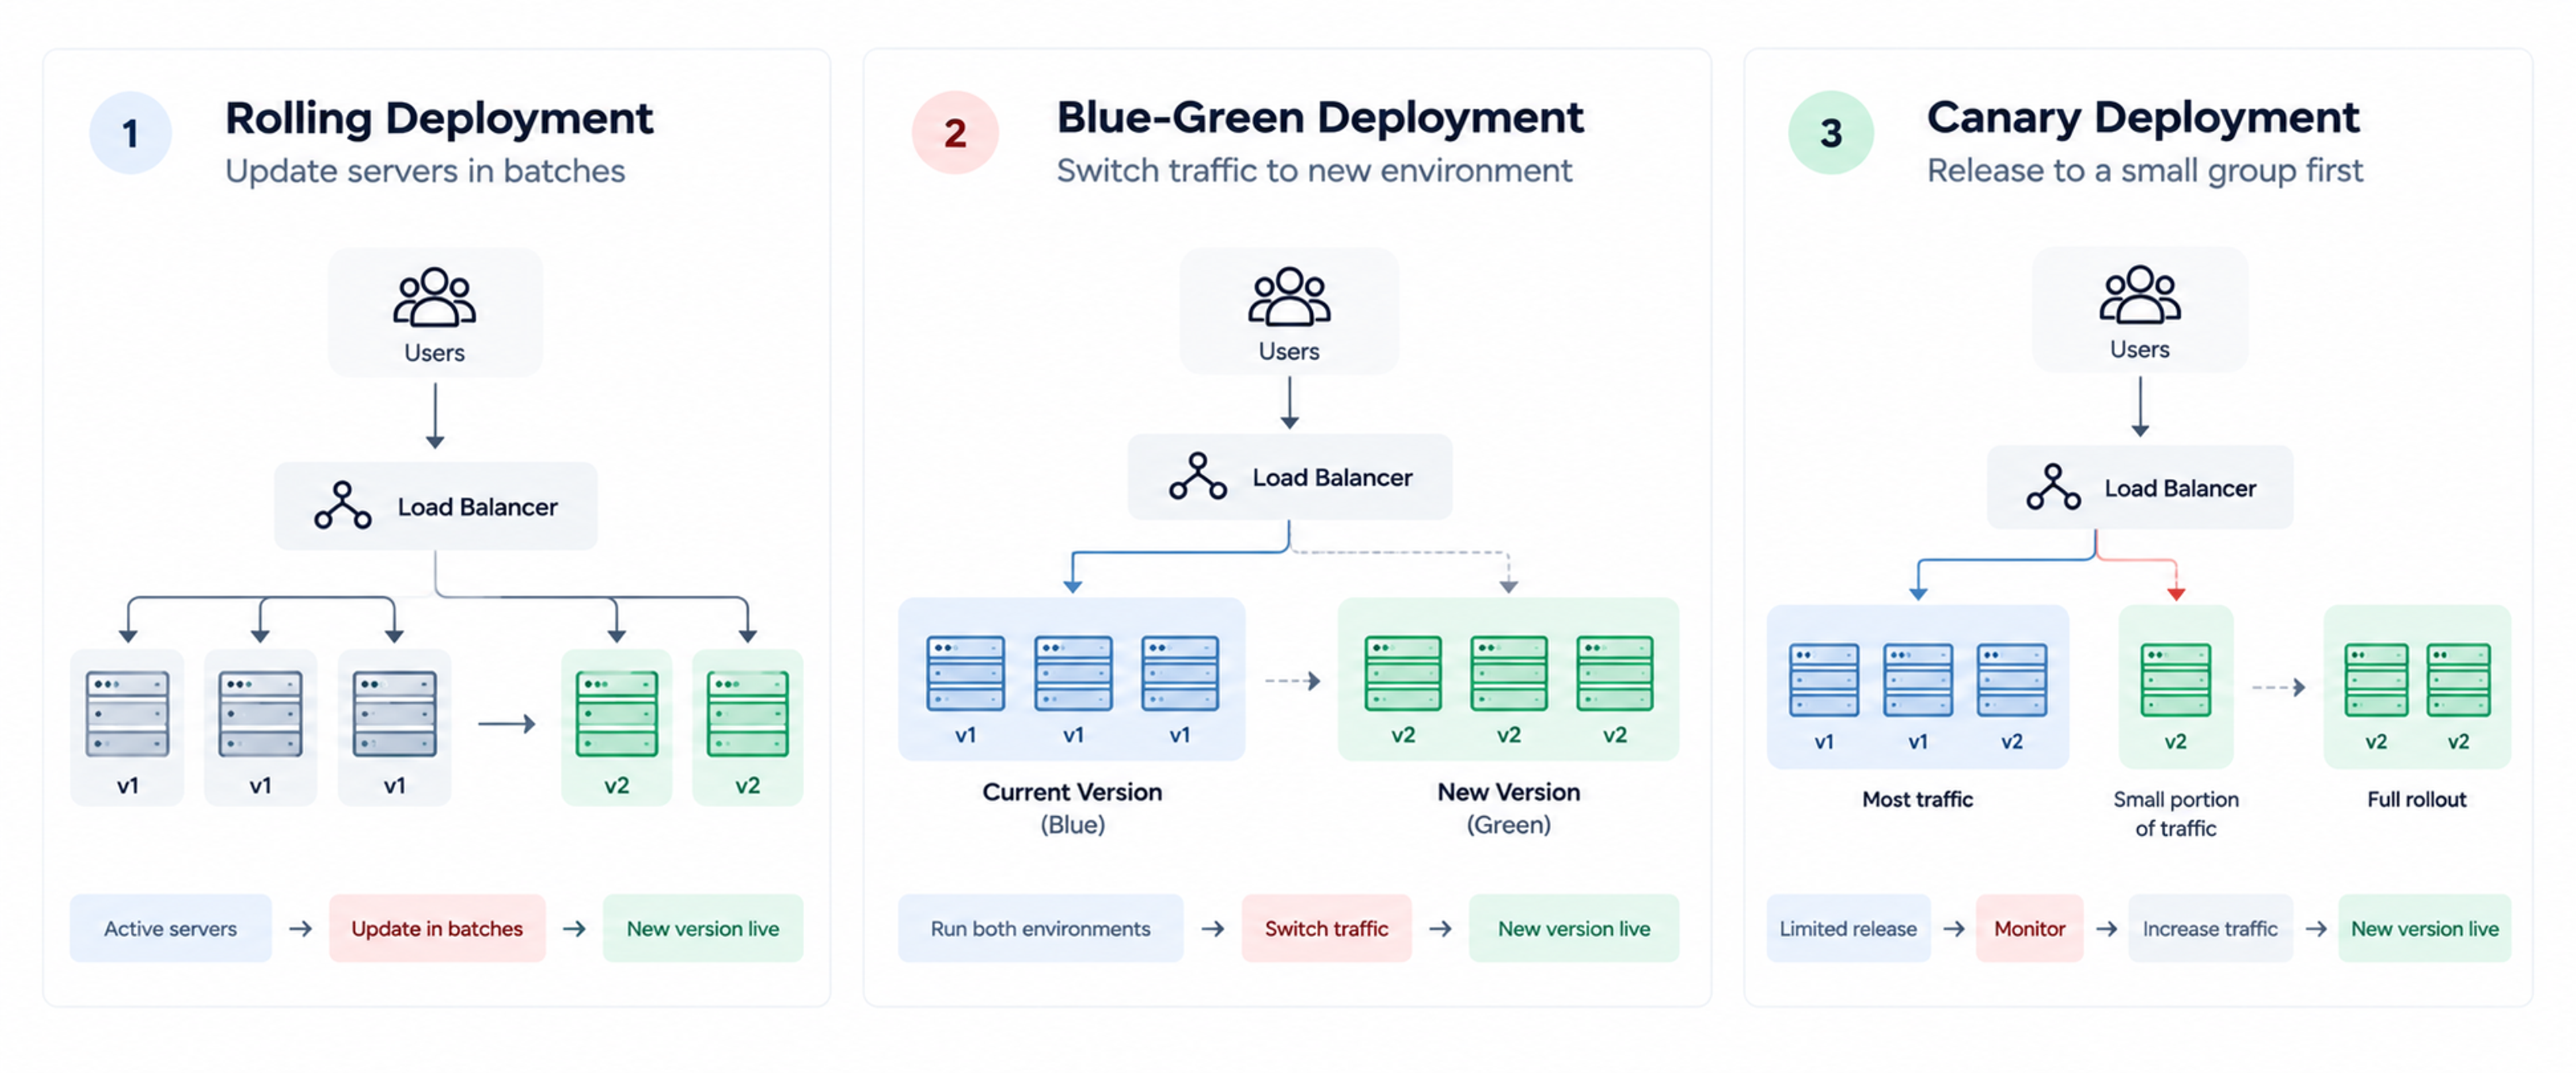
Task: Click the left green v2 server in Full rollout
Action: tap(2376, 680)
